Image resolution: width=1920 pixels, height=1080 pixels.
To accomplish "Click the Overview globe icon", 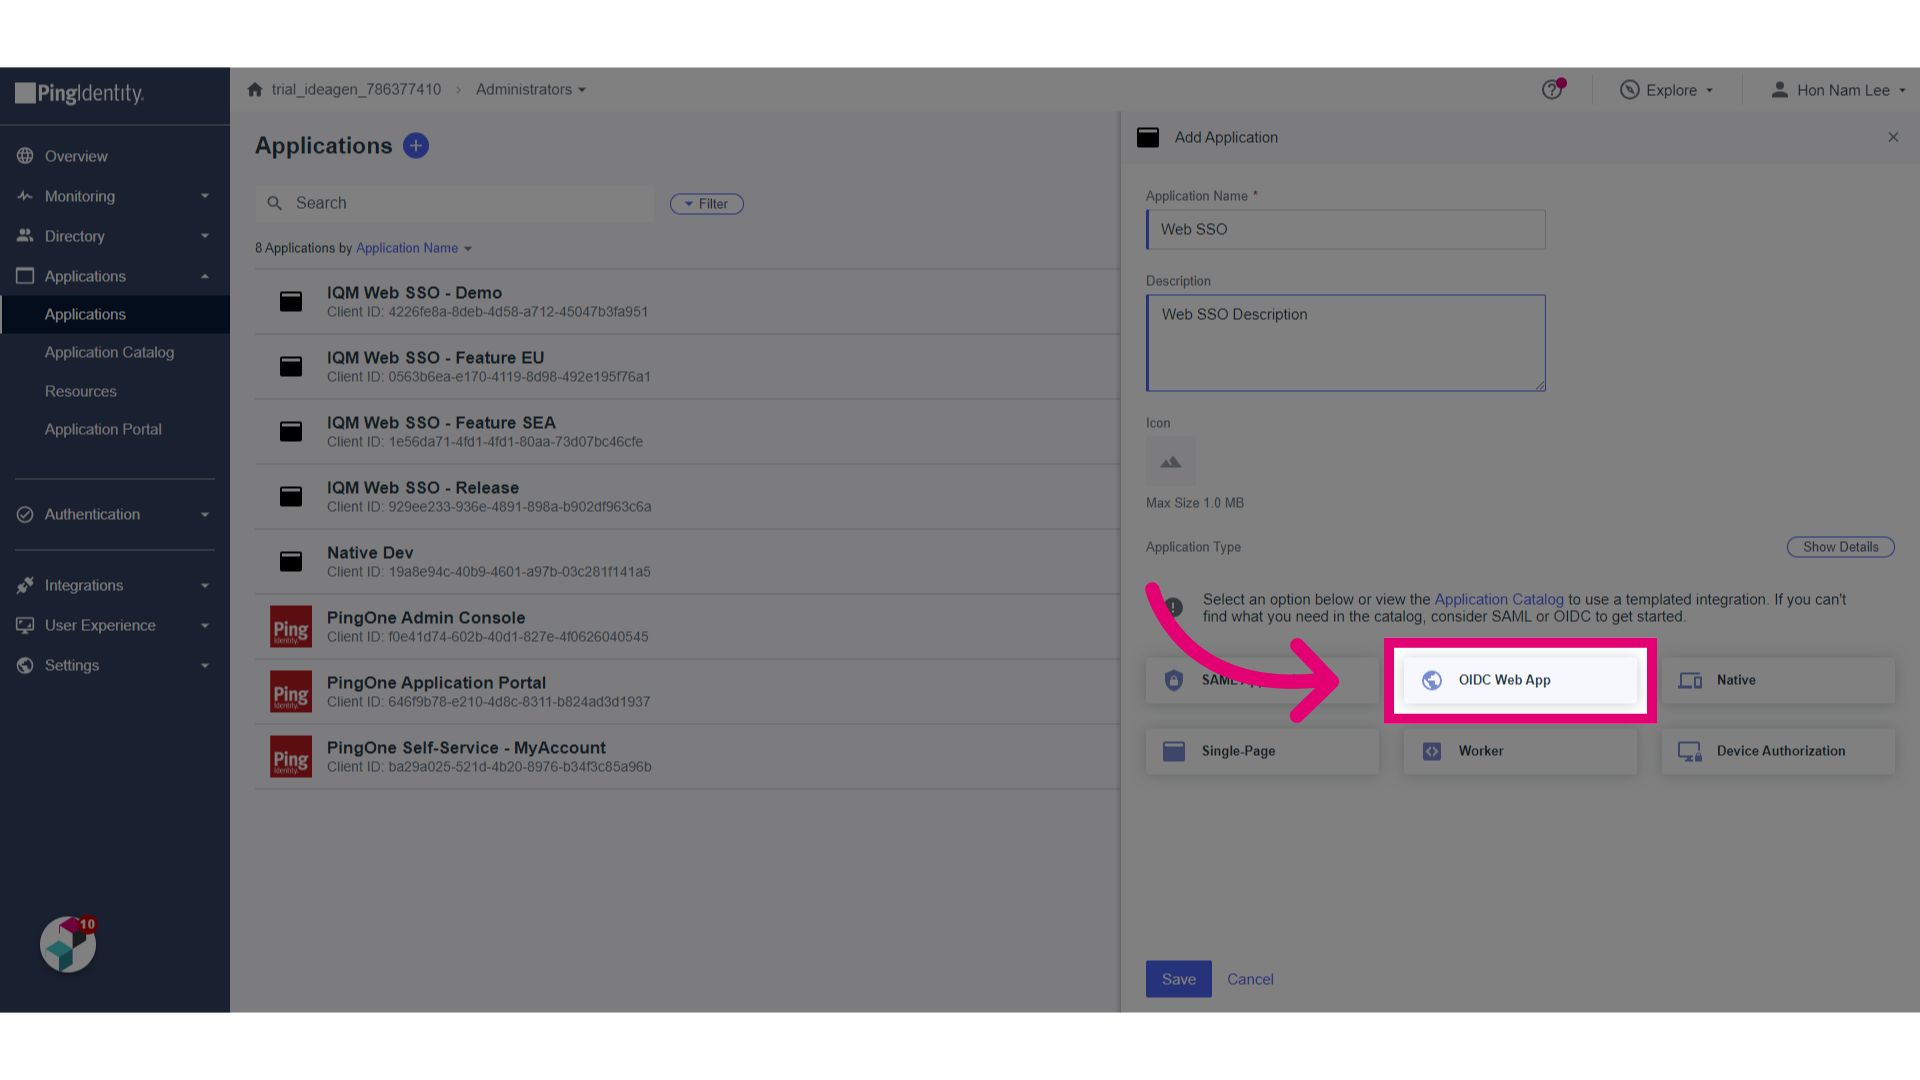I will [x=25, y=156].
